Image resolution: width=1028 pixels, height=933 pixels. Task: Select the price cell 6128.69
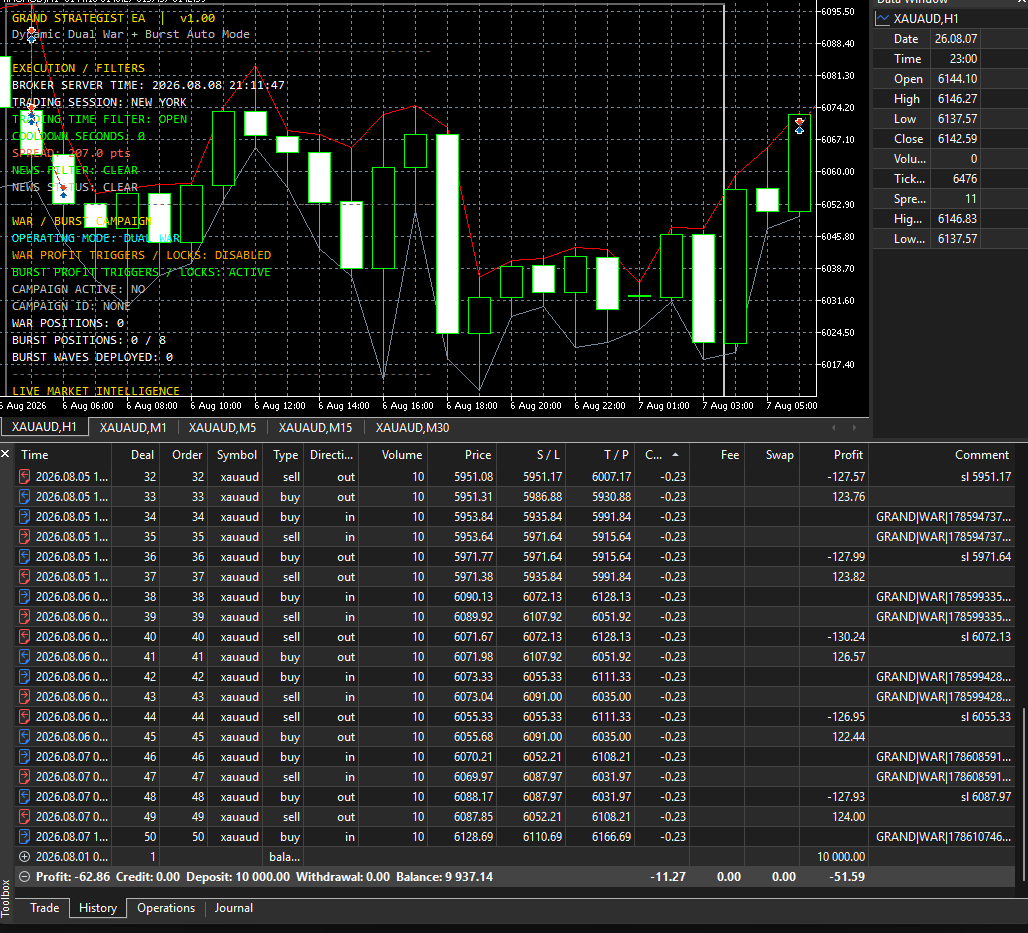[x=473, y=837]
